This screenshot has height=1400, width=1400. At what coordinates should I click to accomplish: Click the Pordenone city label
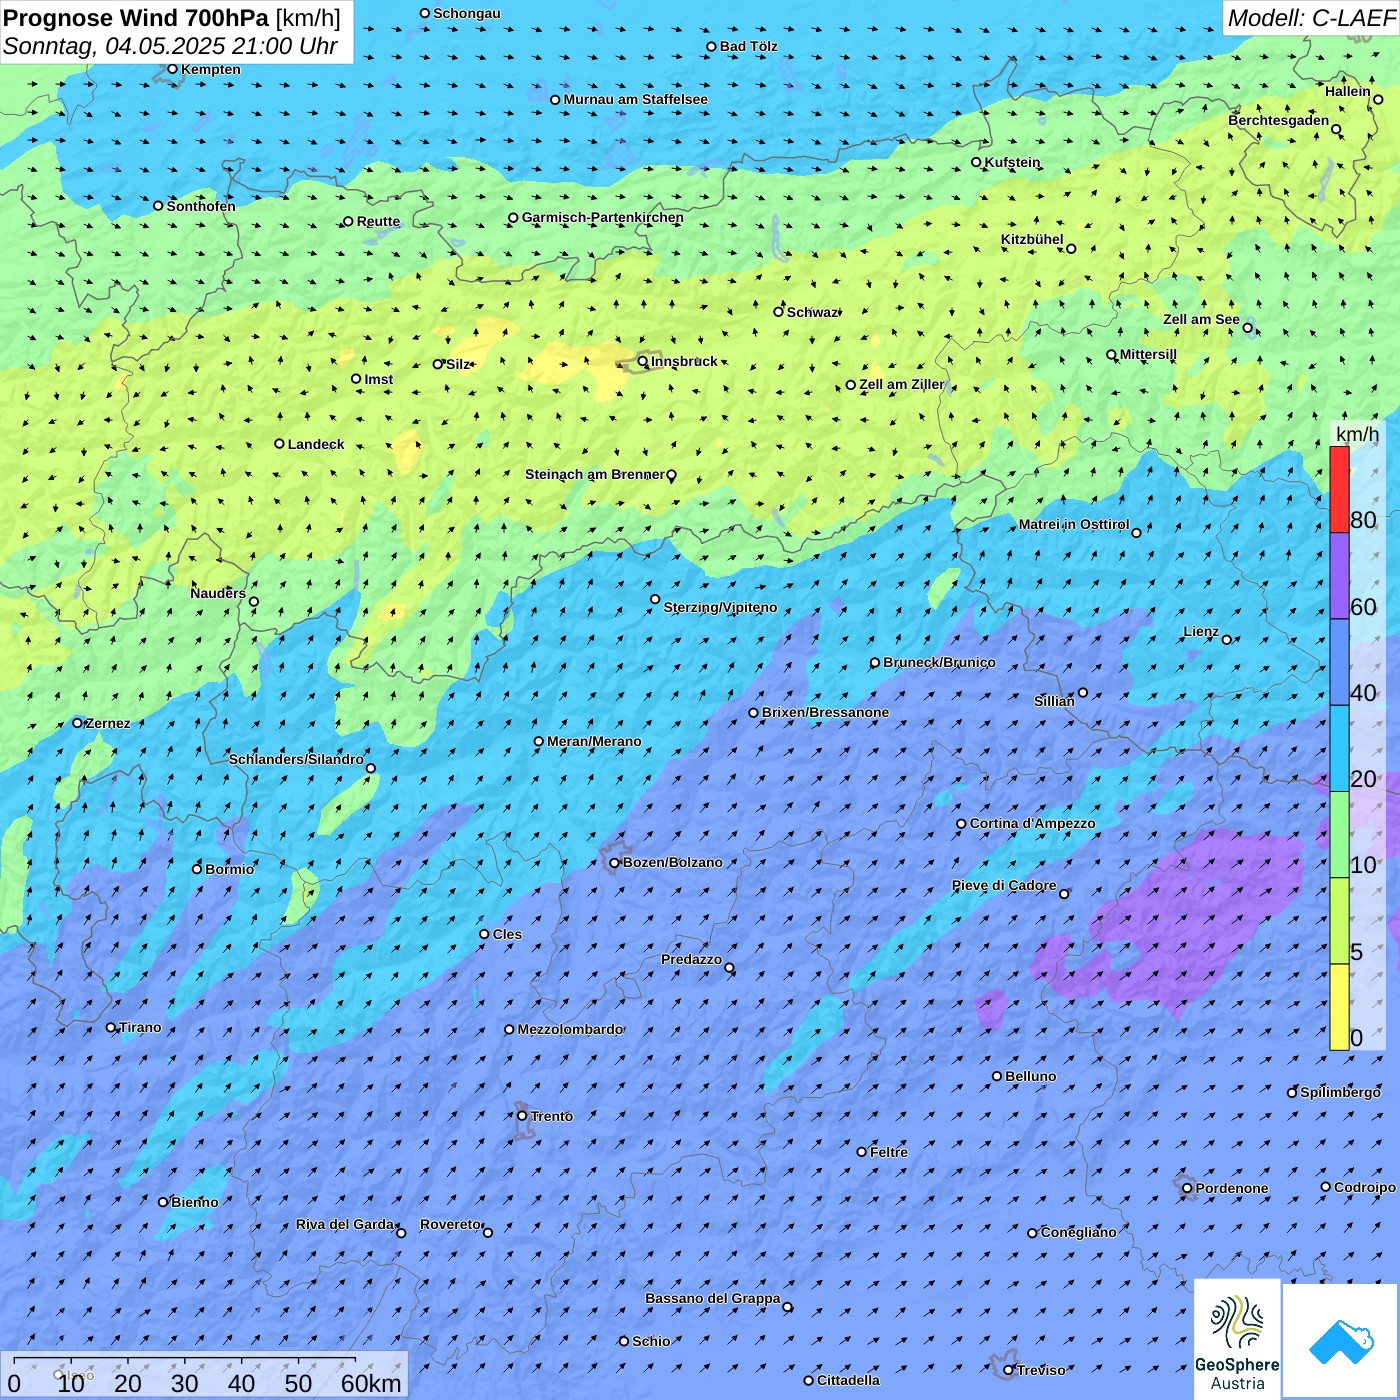click(1232, 1188)
